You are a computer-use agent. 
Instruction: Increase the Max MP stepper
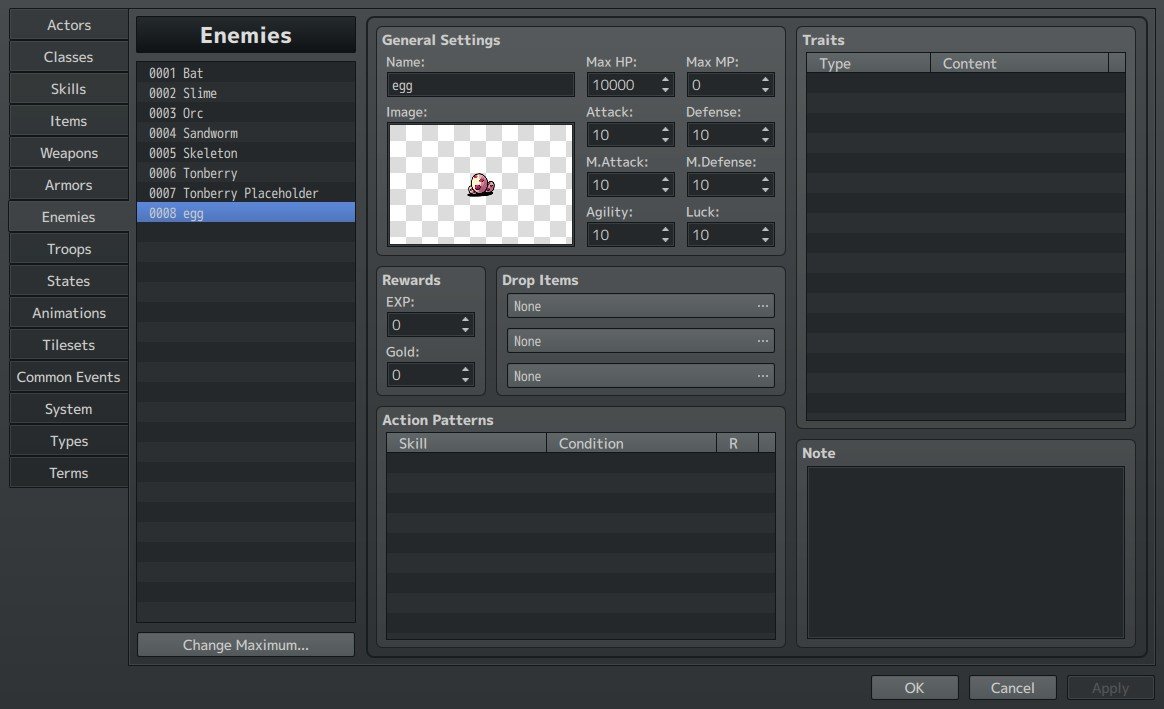(x=765, y=79)
